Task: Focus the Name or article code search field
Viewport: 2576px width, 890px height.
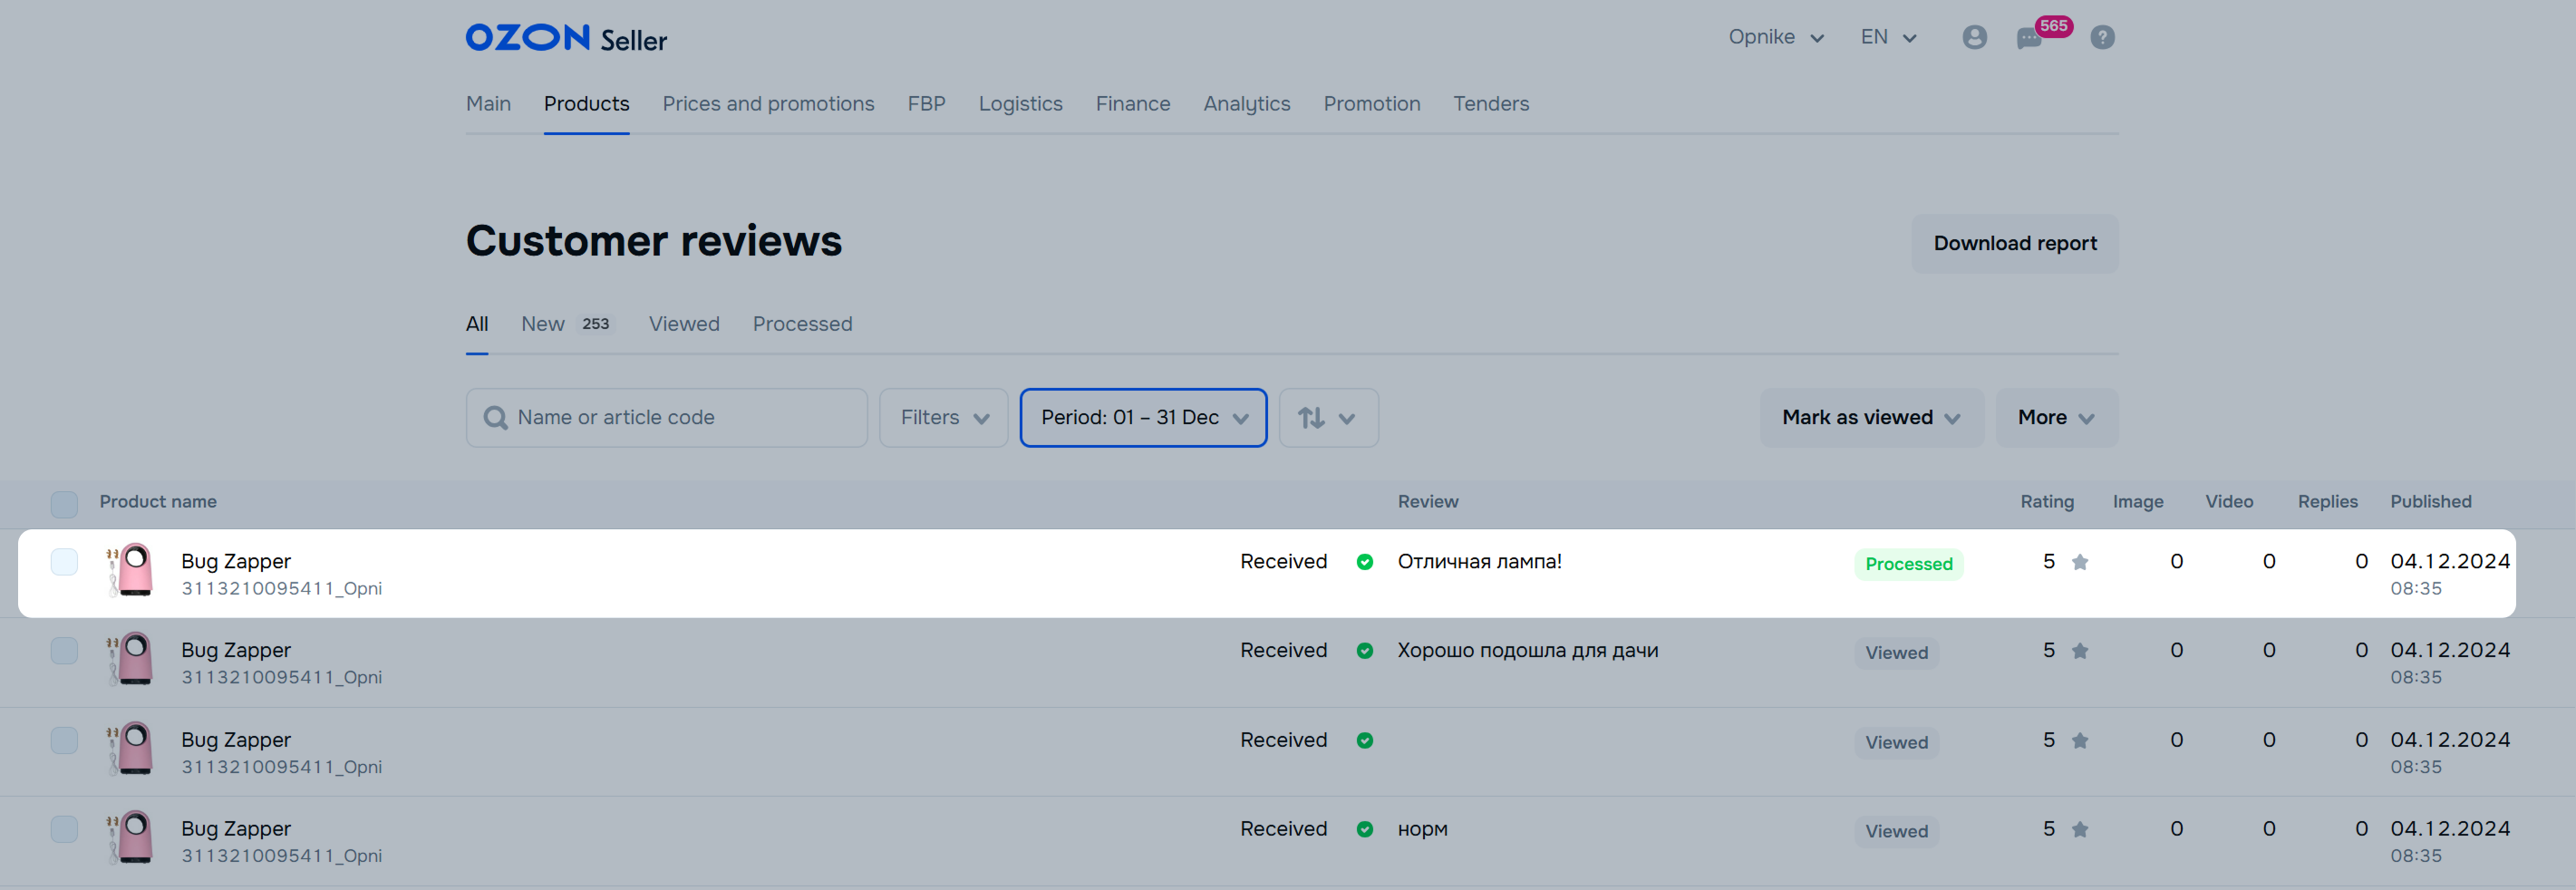Action: click(x=666, y=418)
